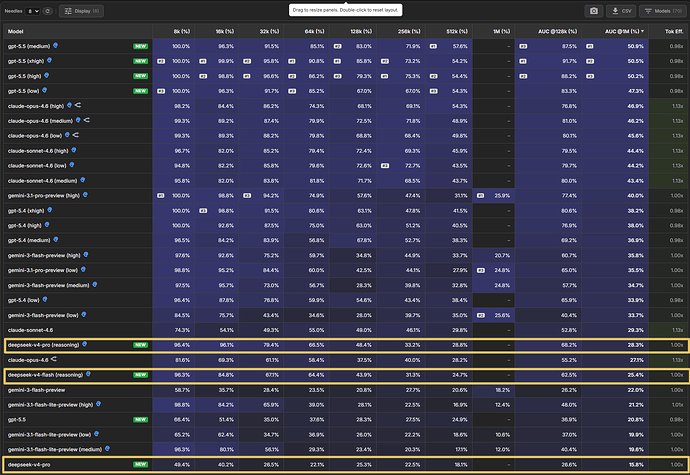Click the share icon next to claude-opus-4.6 (low)
690x475 pixels.
coord(76,135)
